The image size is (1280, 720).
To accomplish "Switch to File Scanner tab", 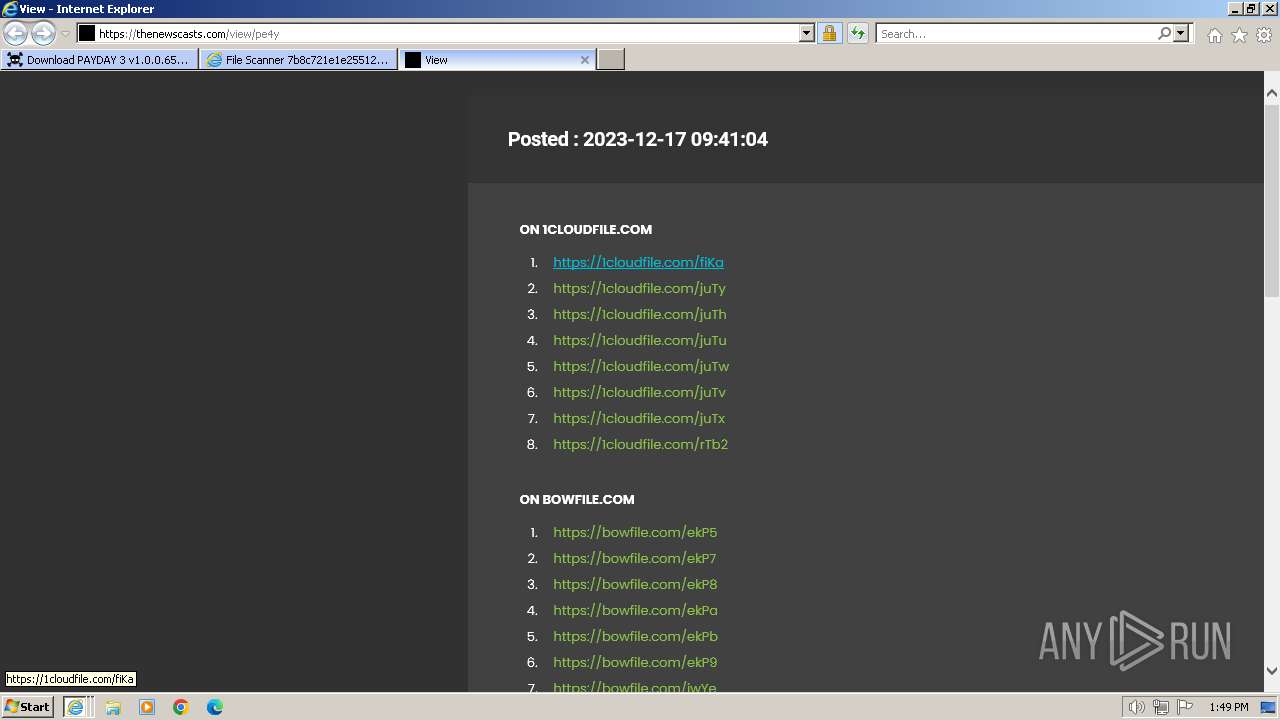I will pos(298,60).
